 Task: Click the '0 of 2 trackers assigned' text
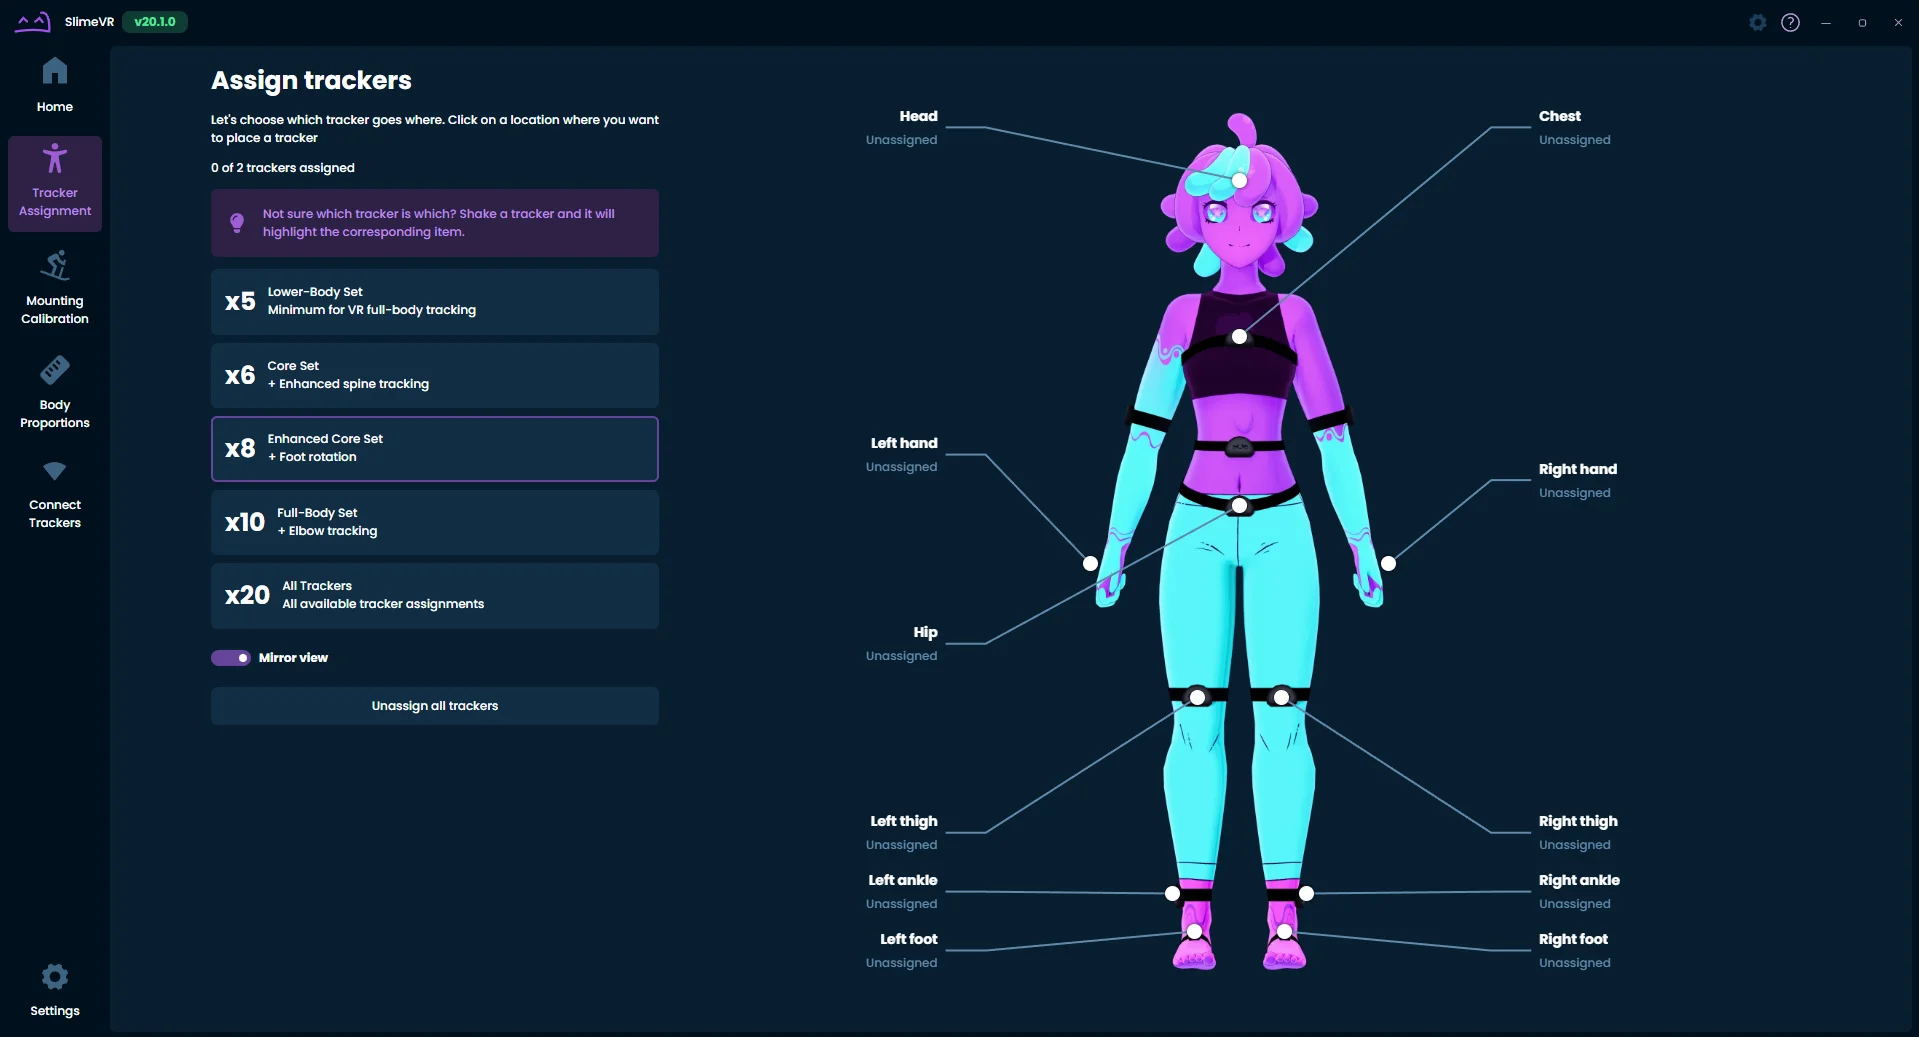(283, 168)
